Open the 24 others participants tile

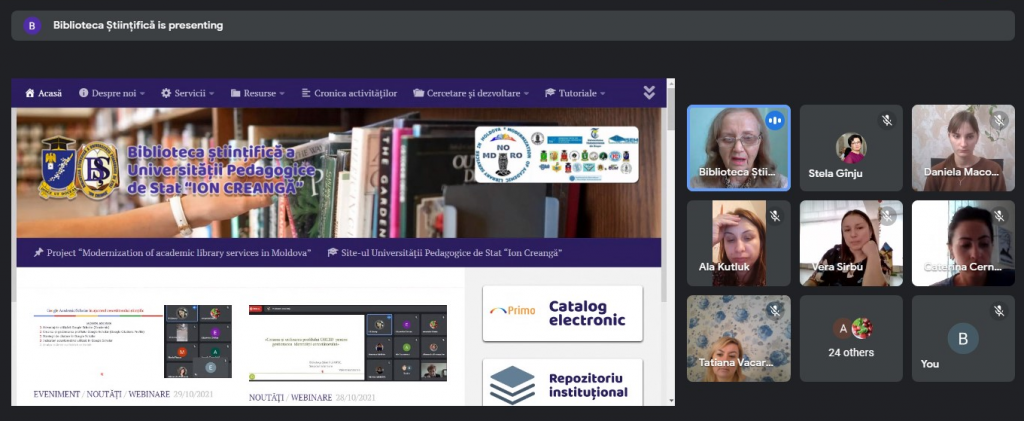pos(851,338)
